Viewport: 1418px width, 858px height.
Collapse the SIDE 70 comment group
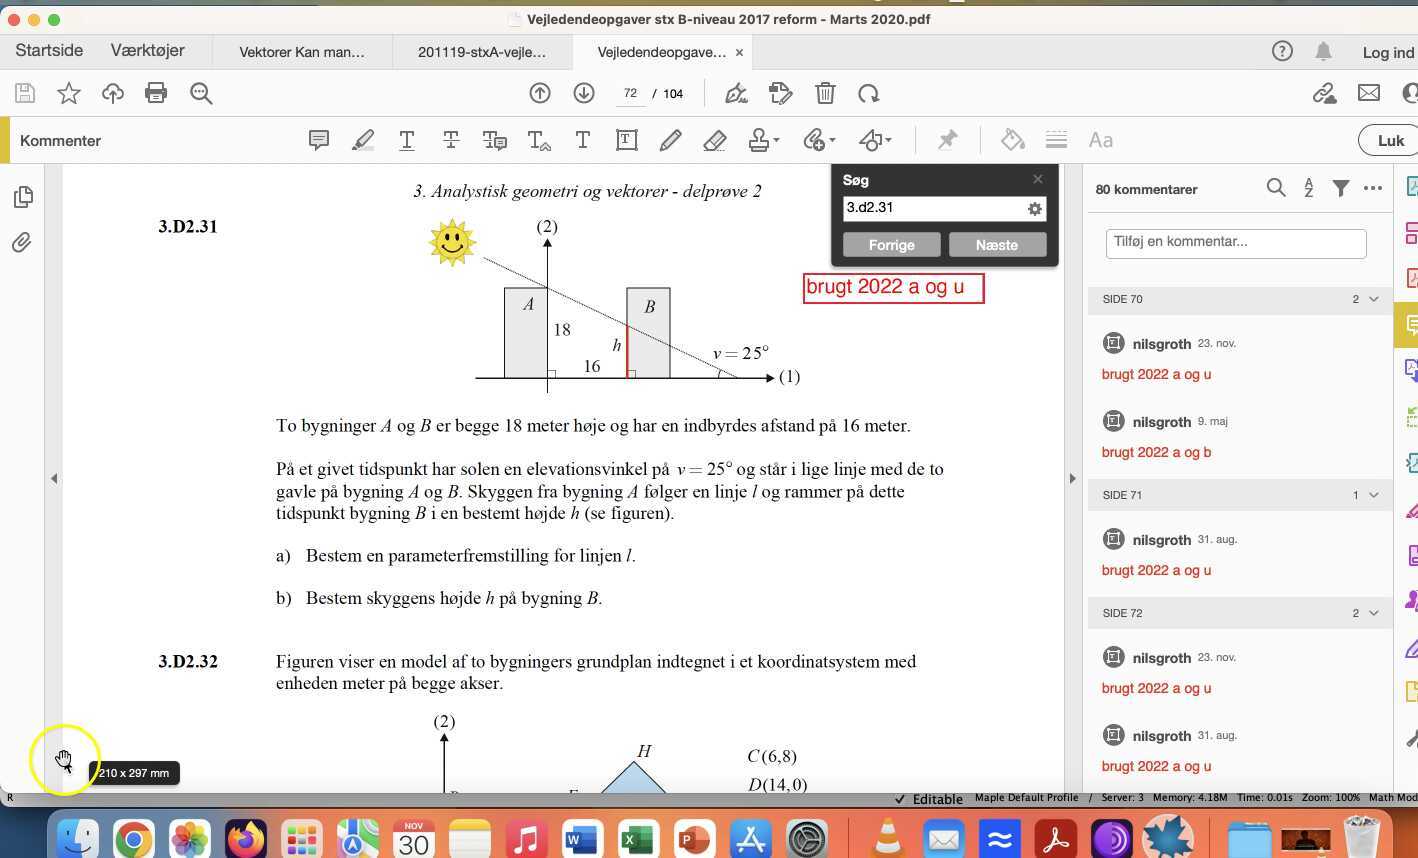(1373, 299)
